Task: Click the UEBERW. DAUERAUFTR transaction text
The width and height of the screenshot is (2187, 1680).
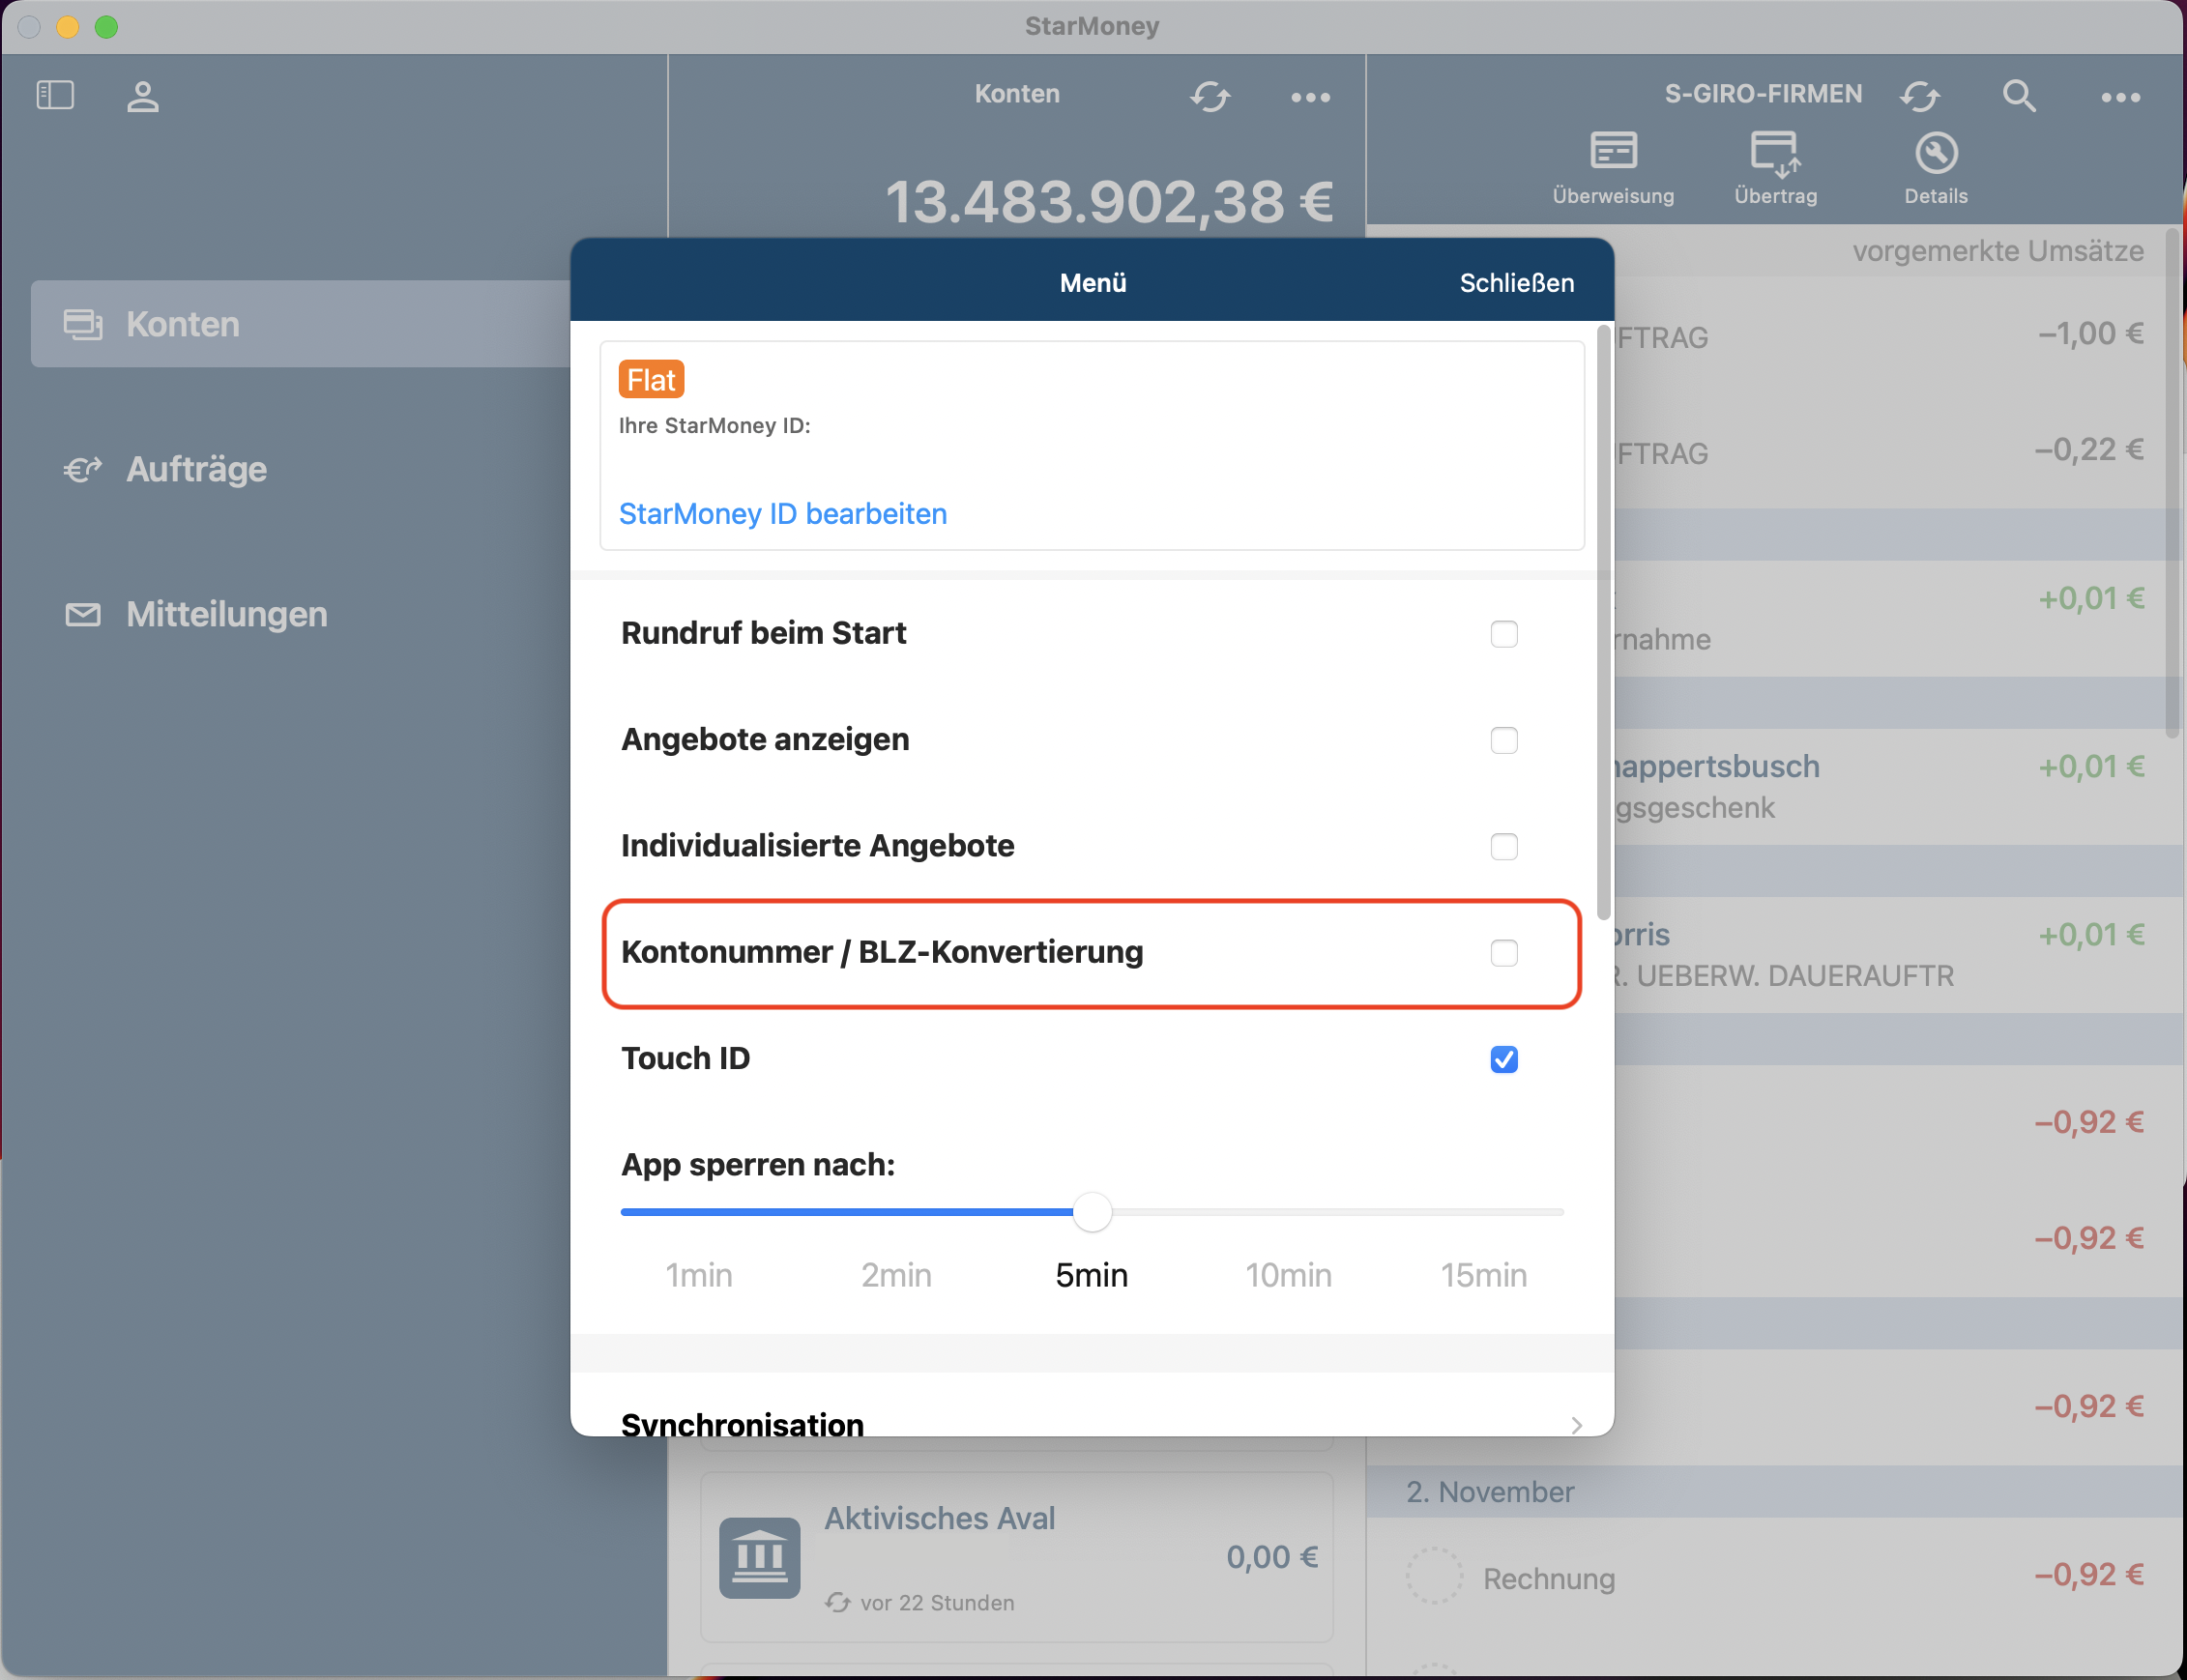Action: tap(1784, 976)
